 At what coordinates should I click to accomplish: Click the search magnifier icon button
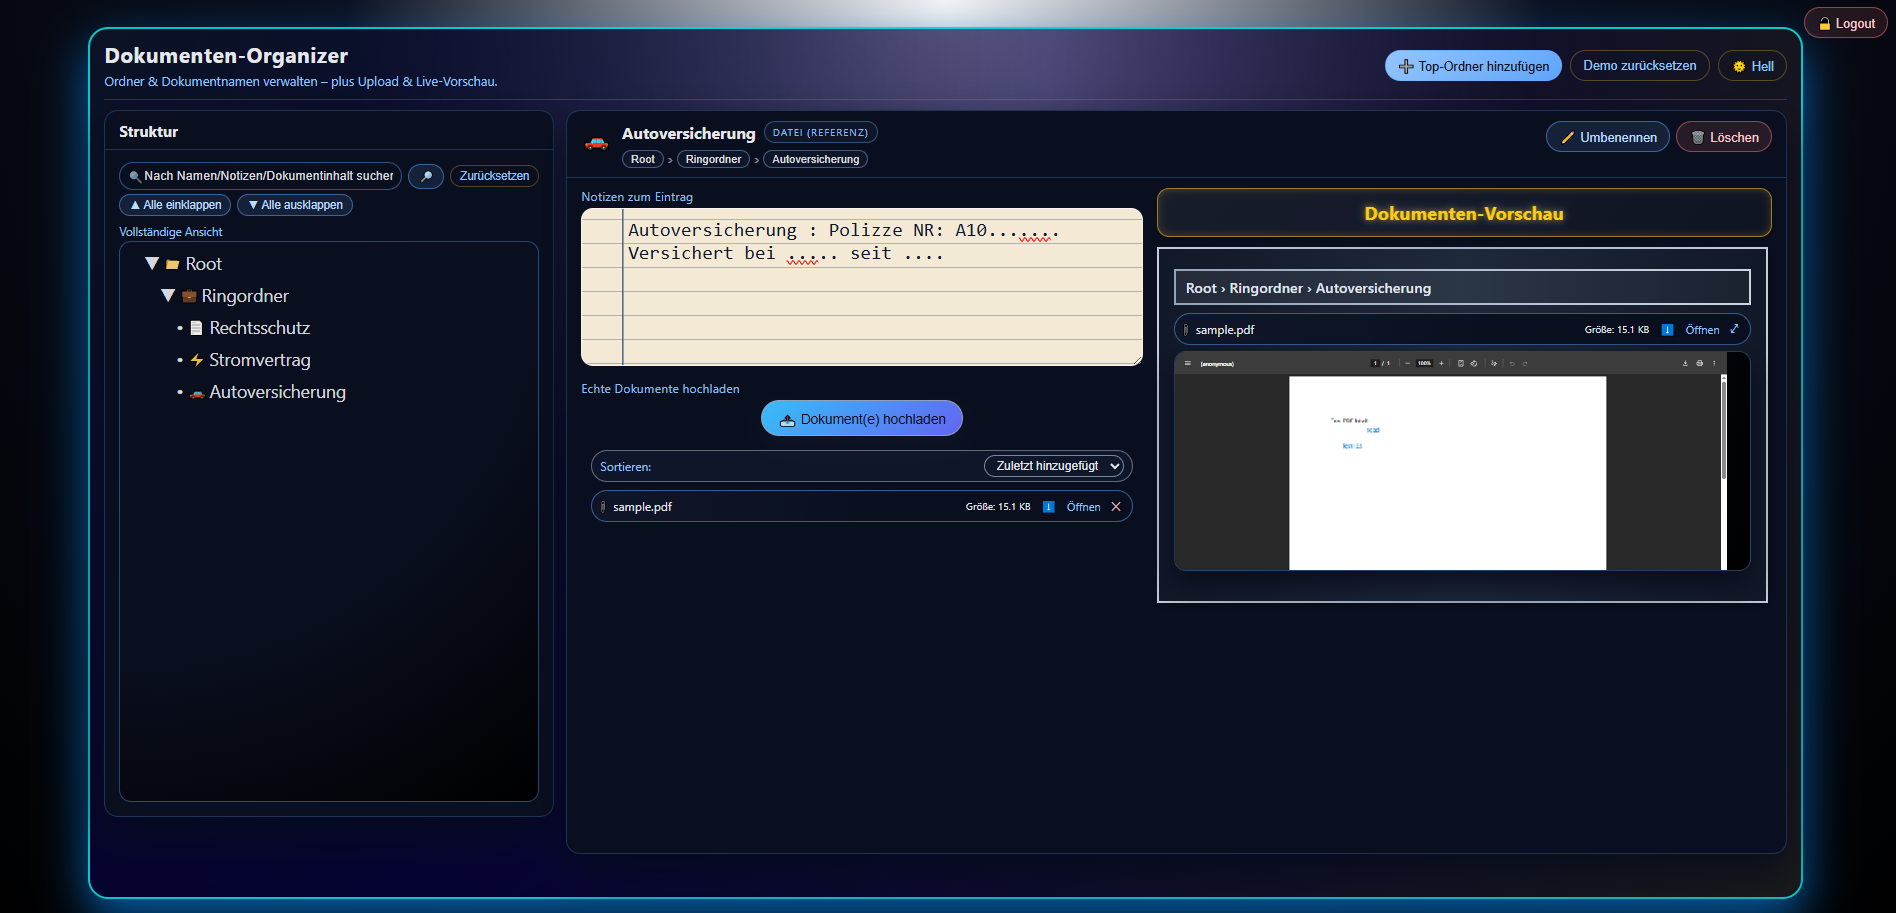coord(426,176)
